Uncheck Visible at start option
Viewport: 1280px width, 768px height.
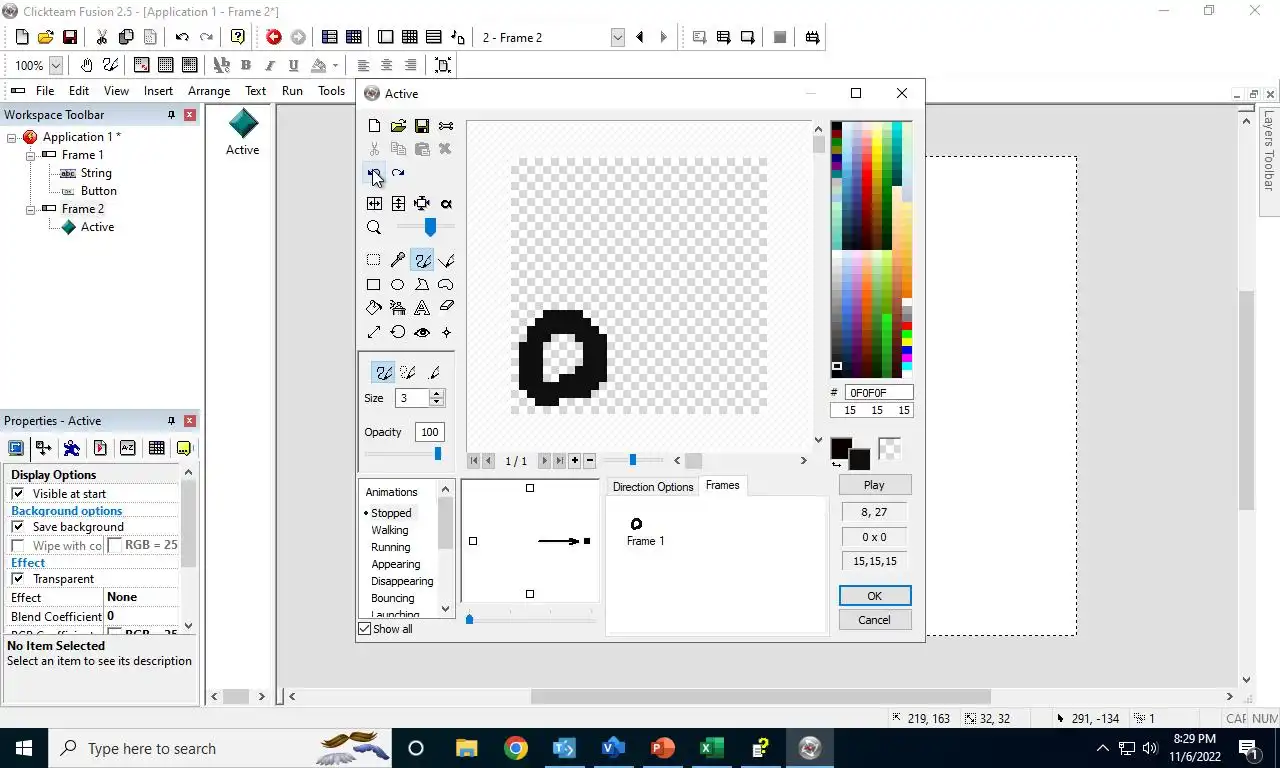click(17, 494)
